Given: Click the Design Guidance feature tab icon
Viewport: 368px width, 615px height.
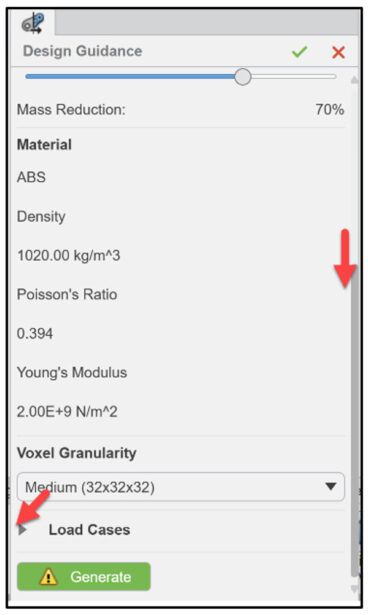Looking at the screenshot, I should pos(33,23).
